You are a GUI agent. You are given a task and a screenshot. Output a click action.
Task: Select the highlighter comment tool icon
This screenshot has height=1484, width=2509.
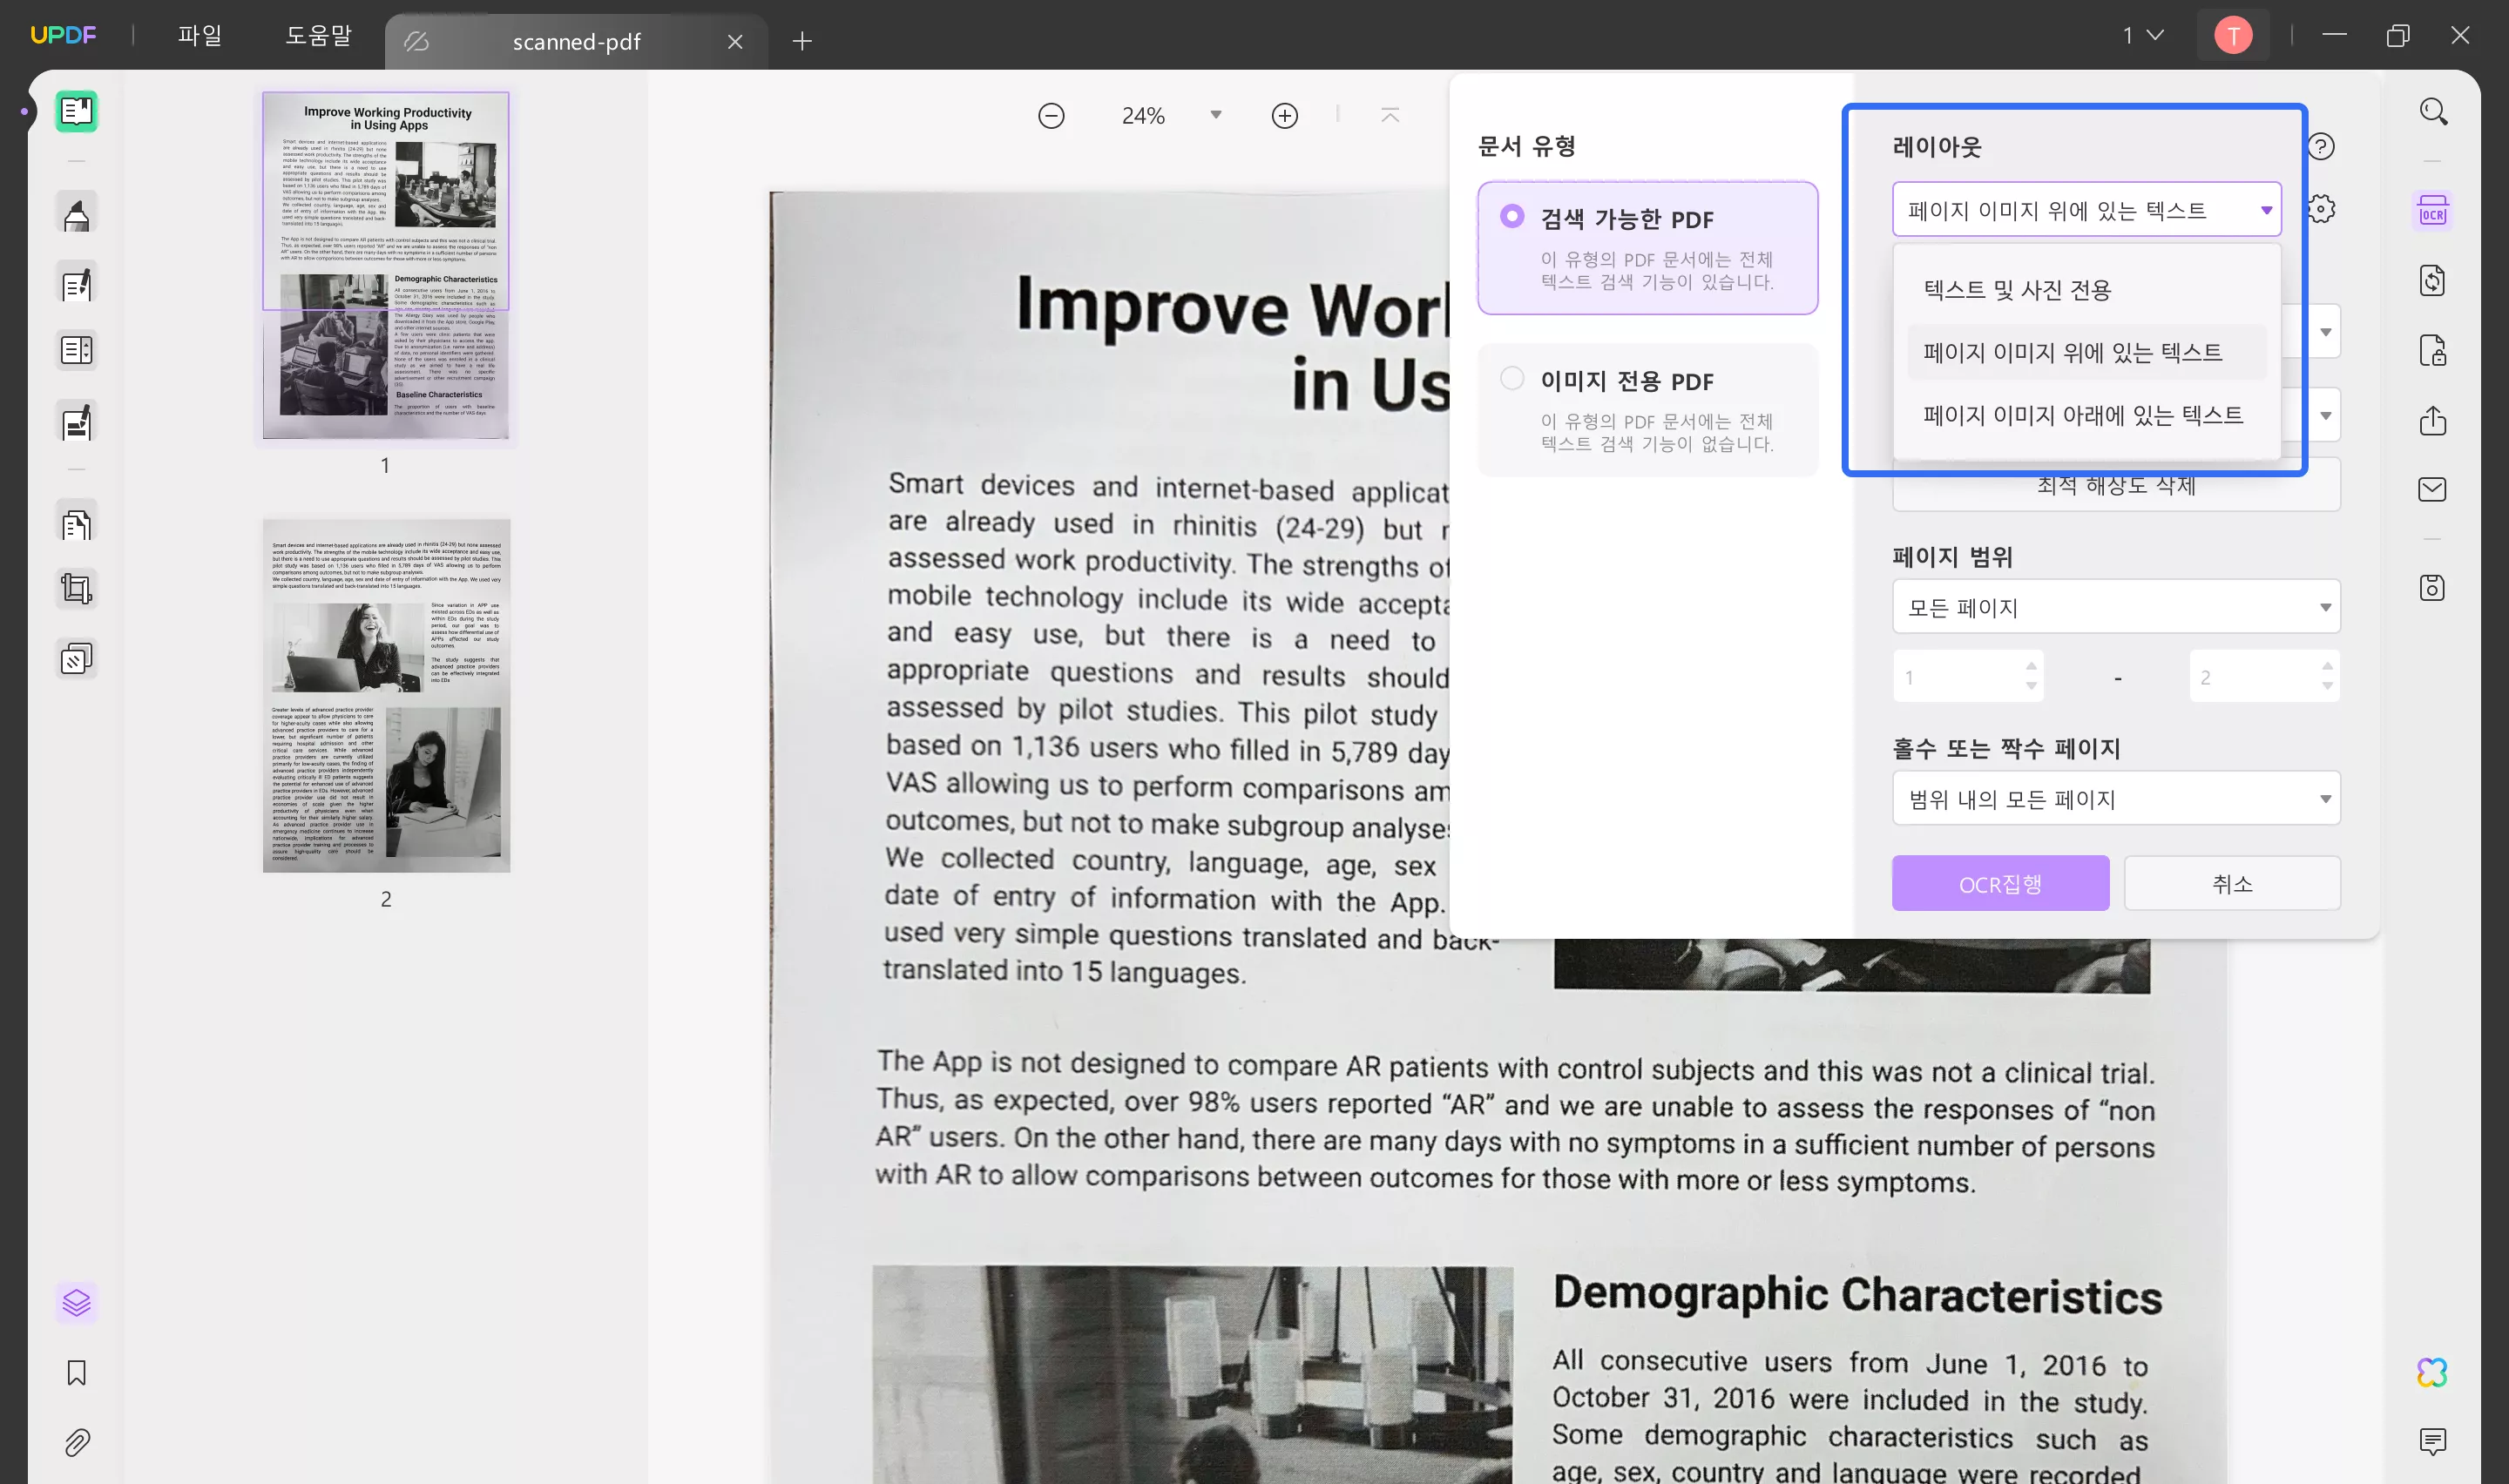point(77,215)
